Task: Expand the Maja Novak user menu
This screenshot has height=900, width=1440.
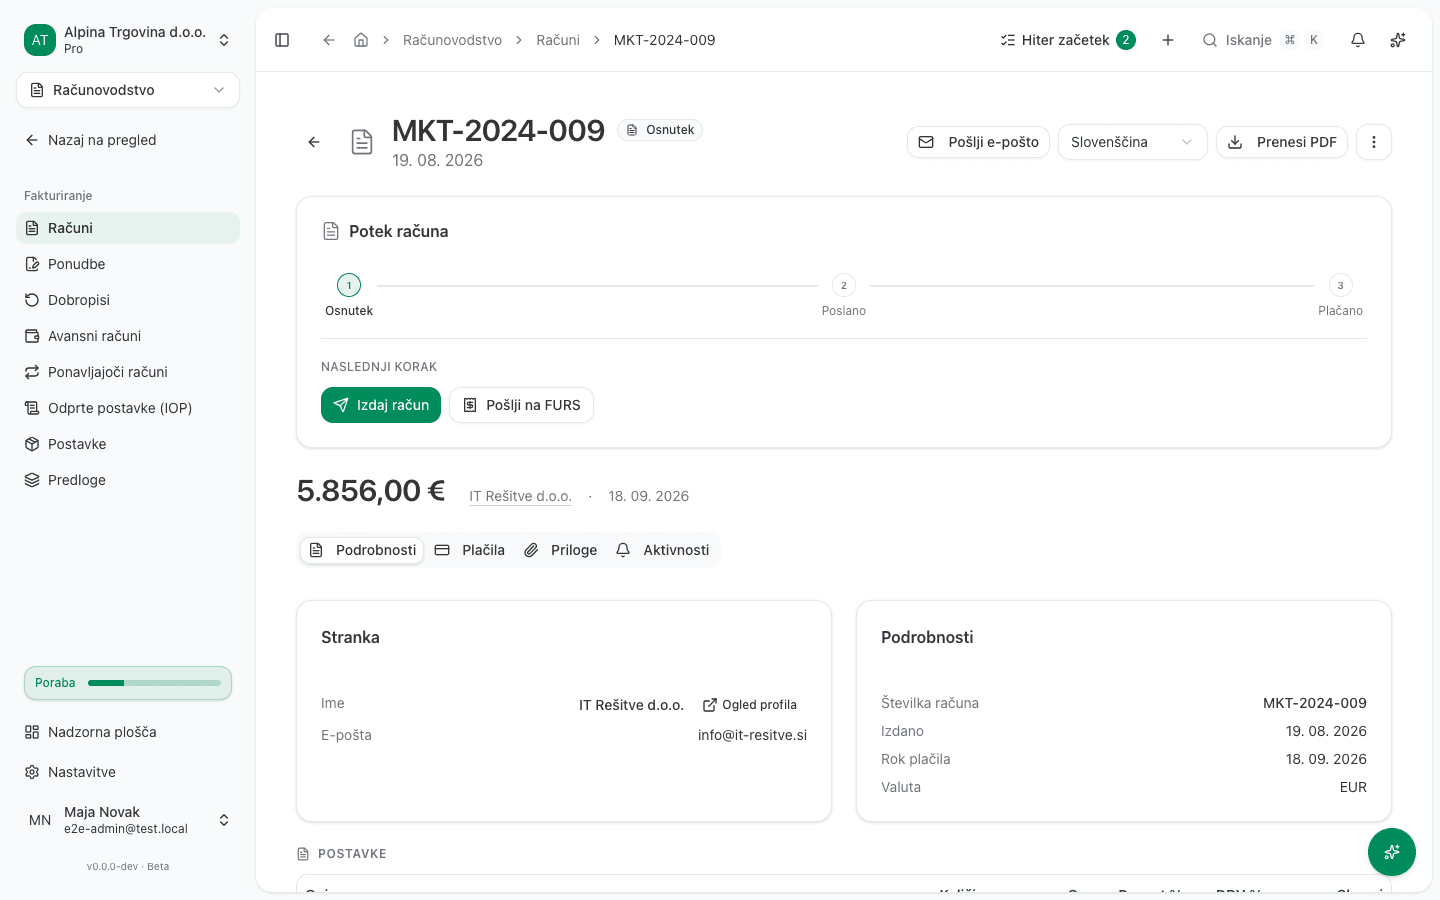Action: 128,820
